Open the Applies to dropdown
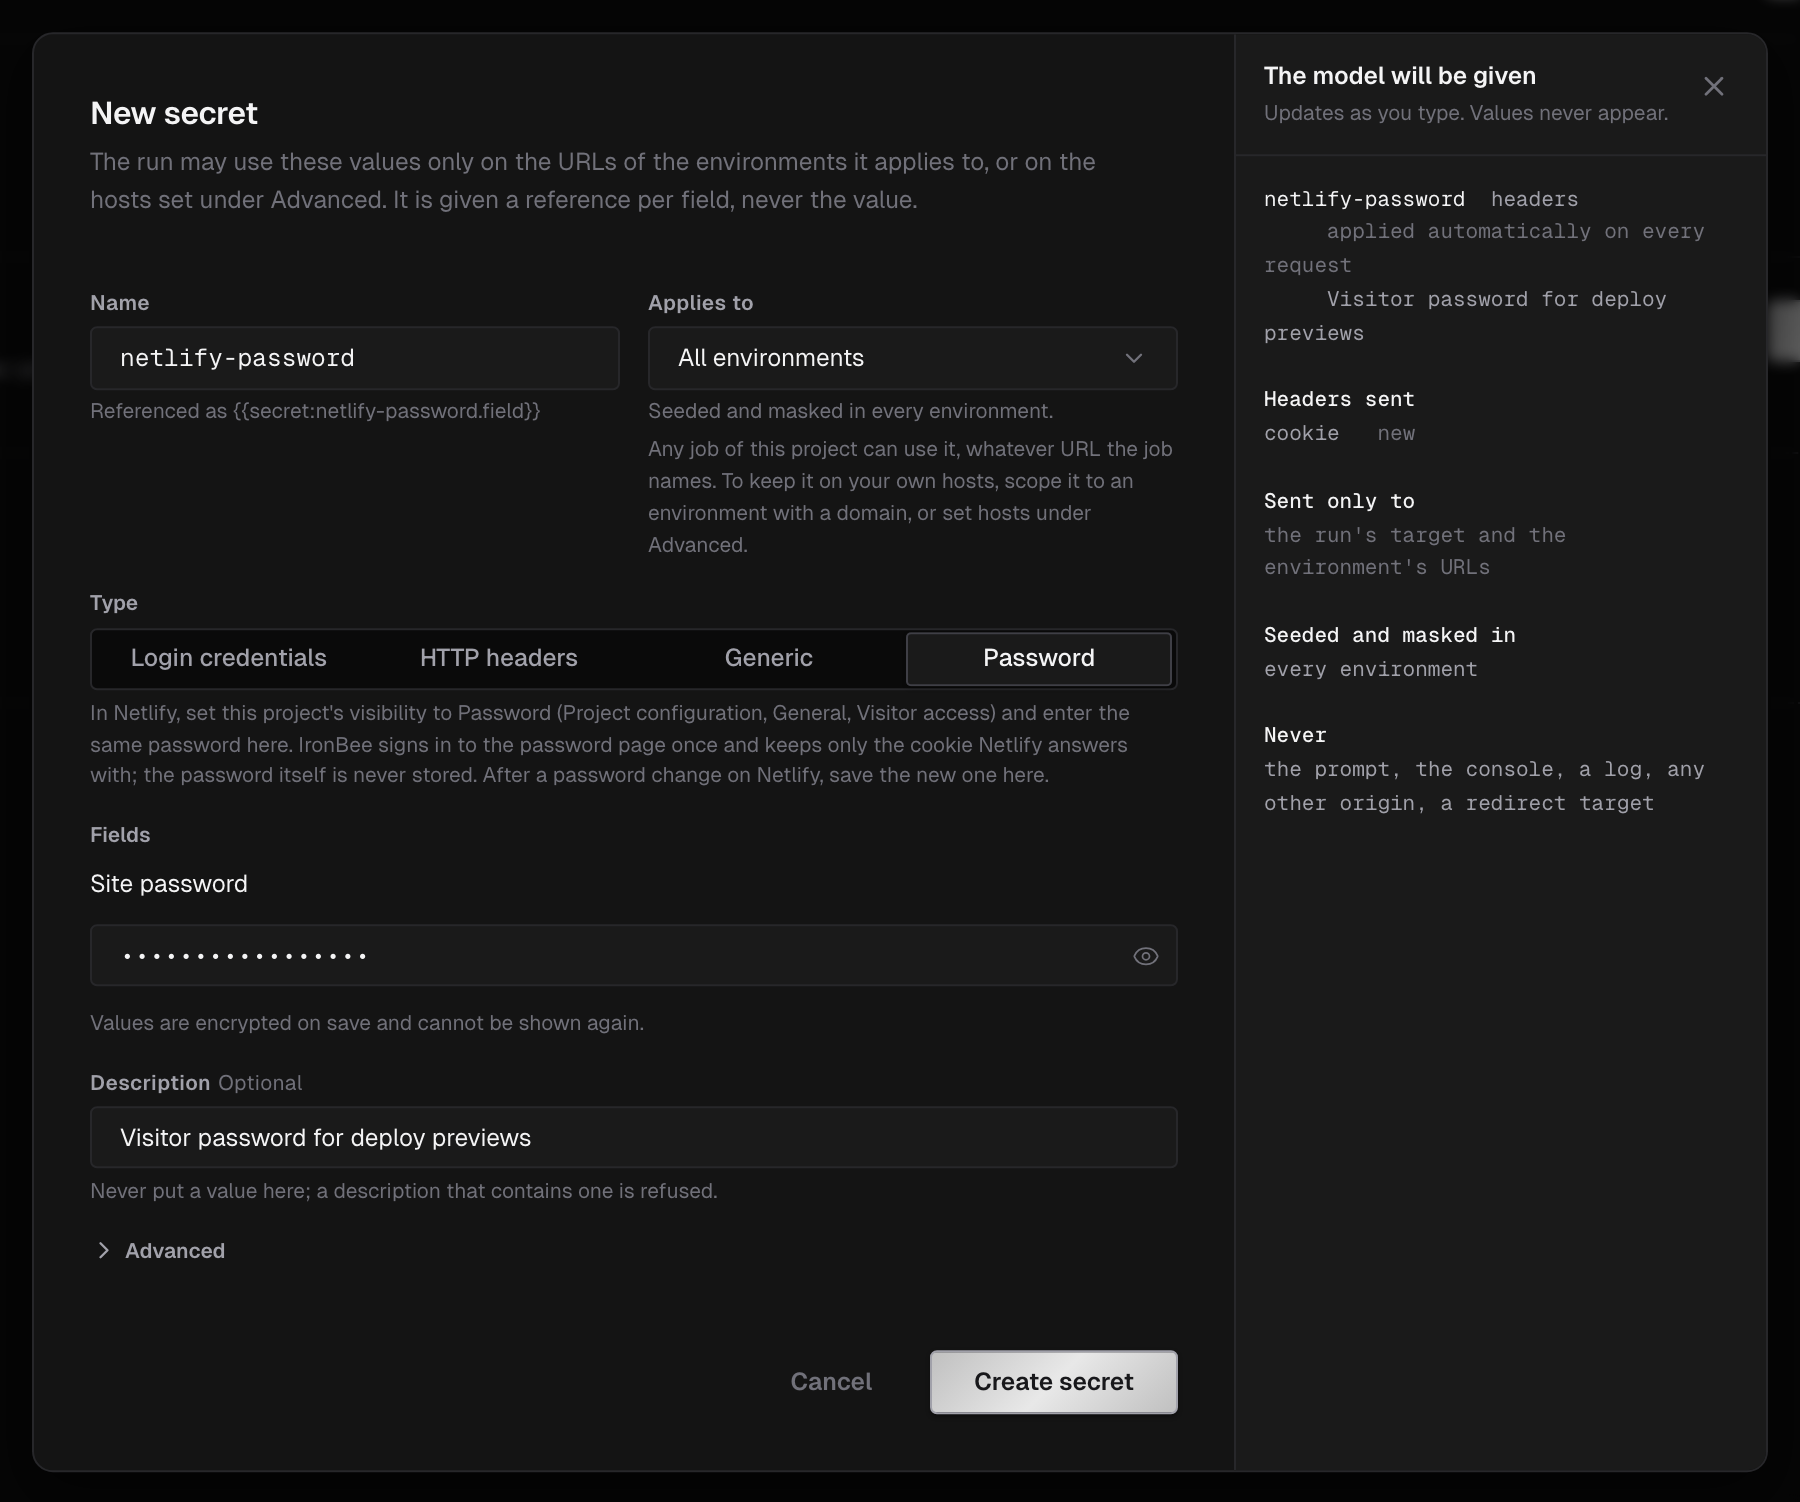This screenshot has width=1800, height=1502. point(912,358)
